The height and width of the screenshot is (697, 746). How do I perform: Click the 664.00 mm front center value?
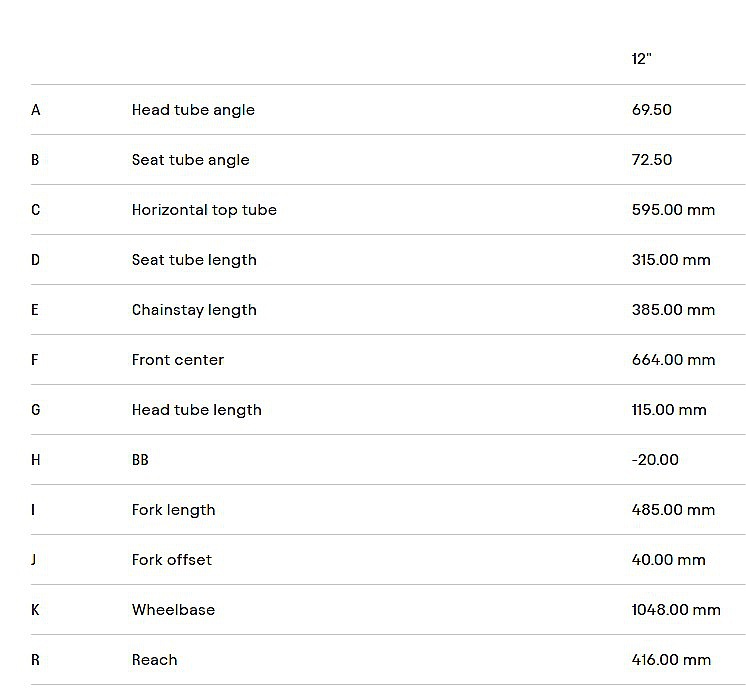point(673,360)
